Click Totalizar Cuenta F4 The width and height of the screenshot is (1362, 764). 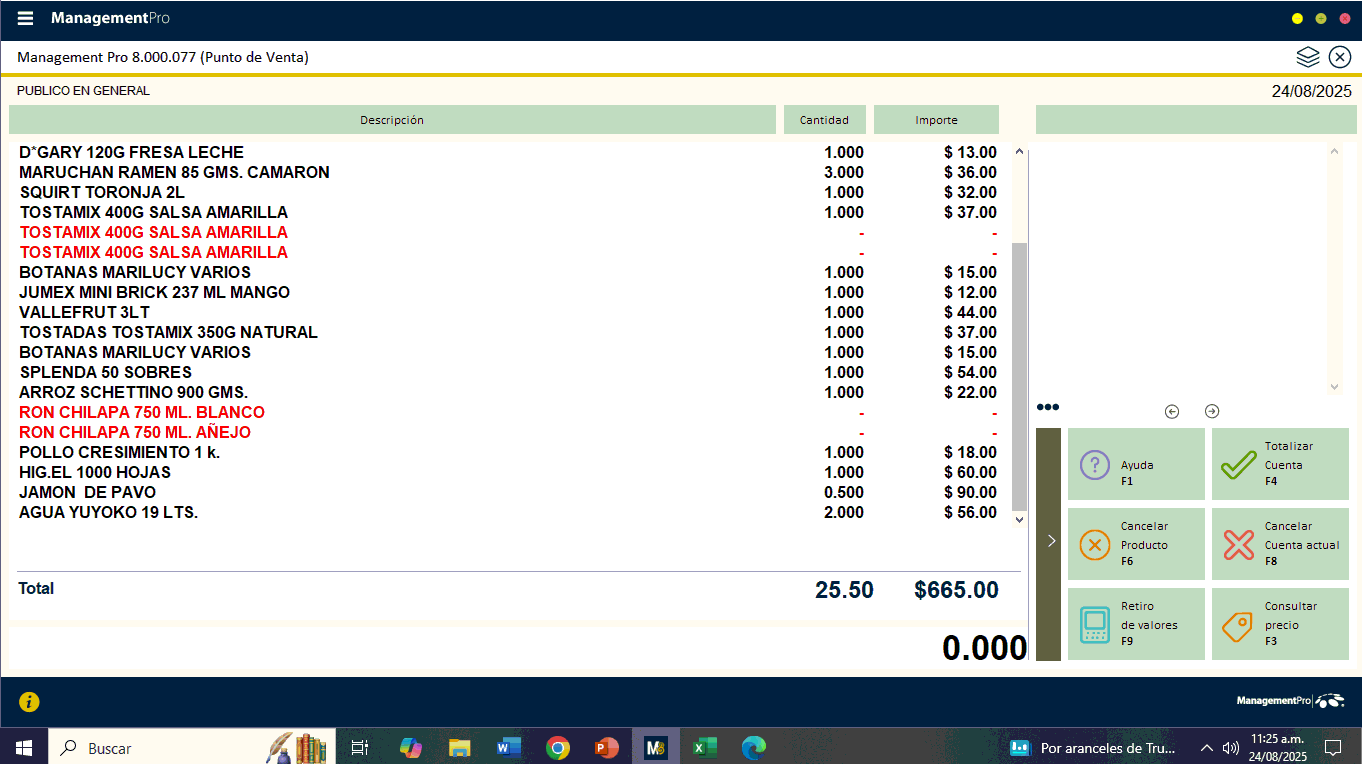tap(1280, 464)
